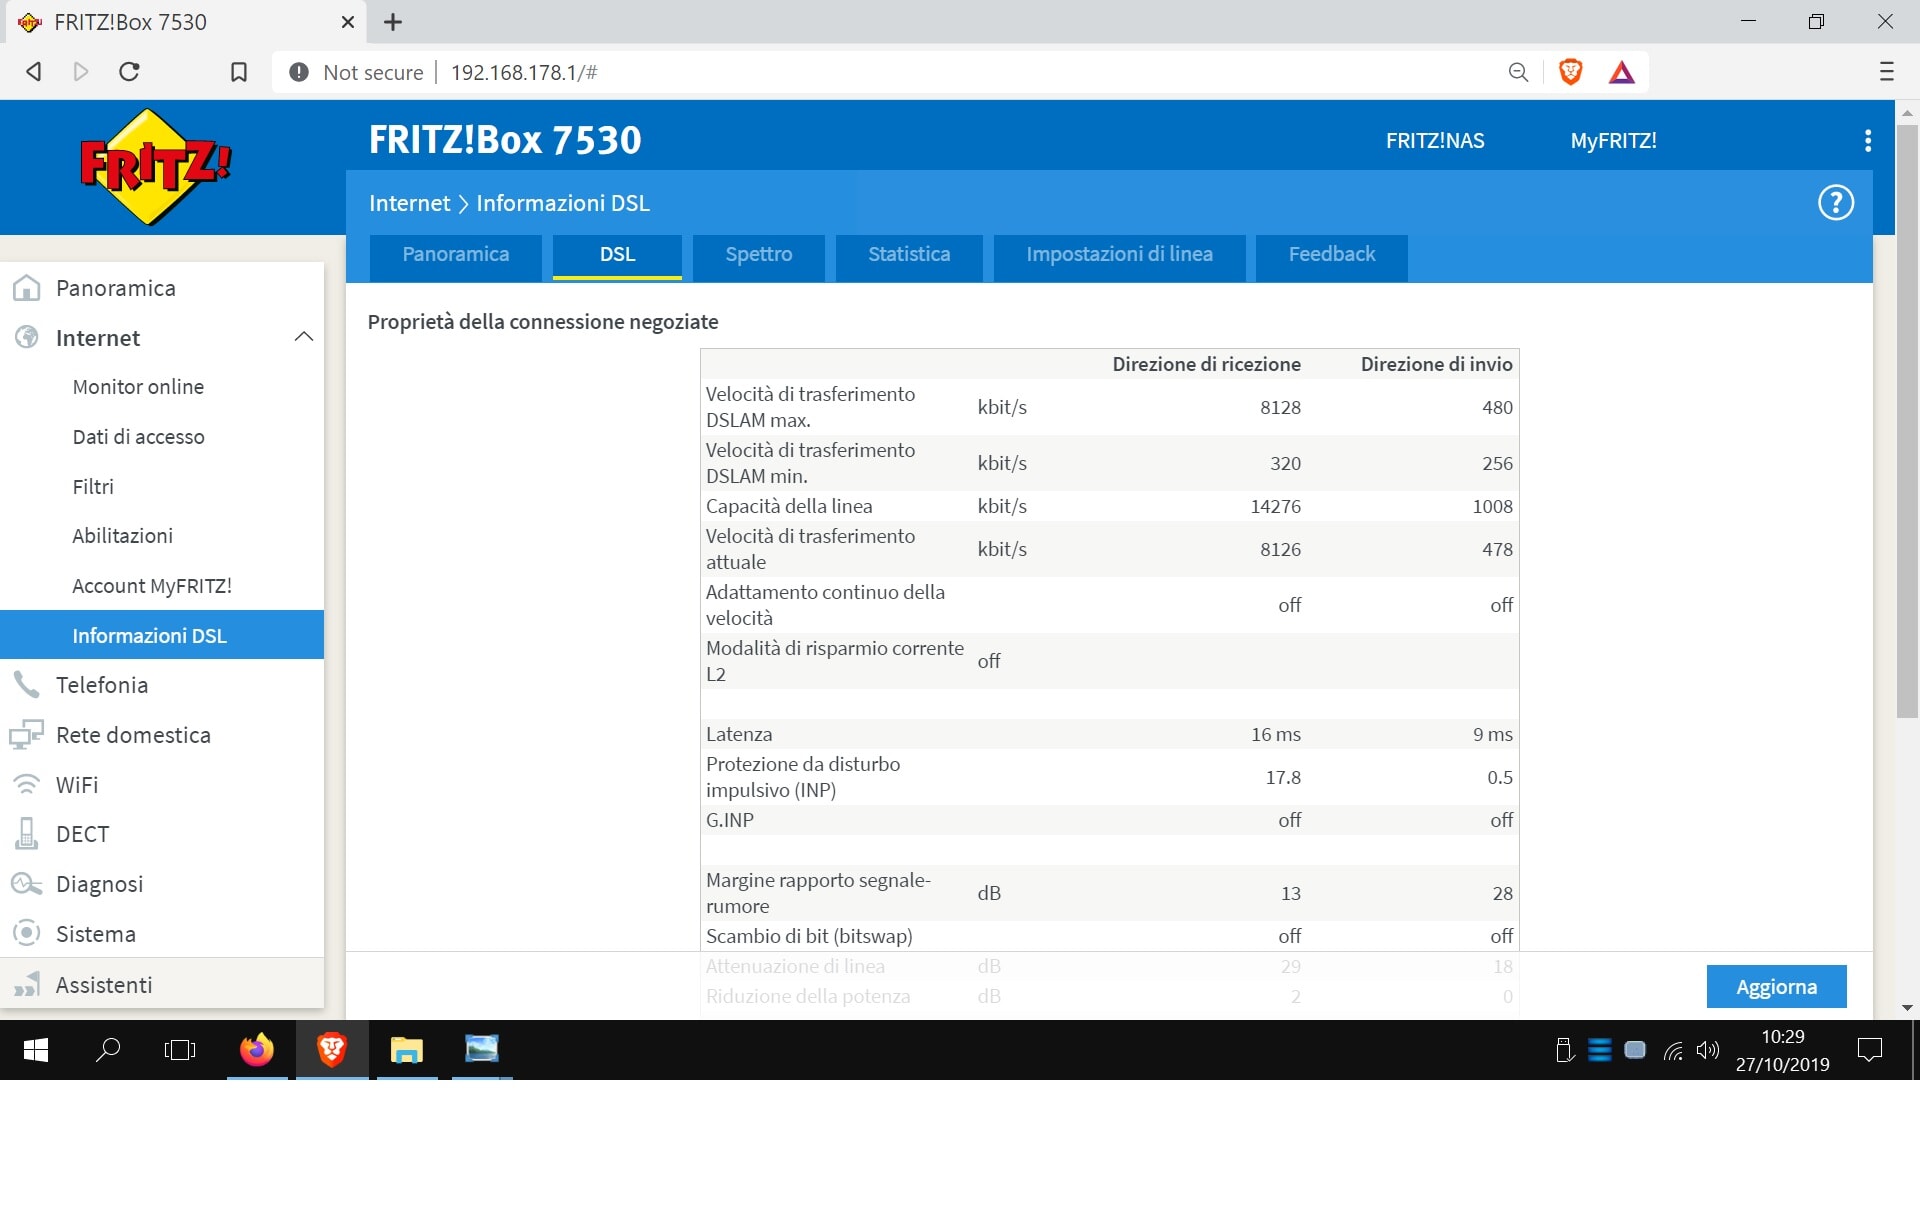Switch to the Spettro tab
The image size is (1920, 1224).
(758, 257)
